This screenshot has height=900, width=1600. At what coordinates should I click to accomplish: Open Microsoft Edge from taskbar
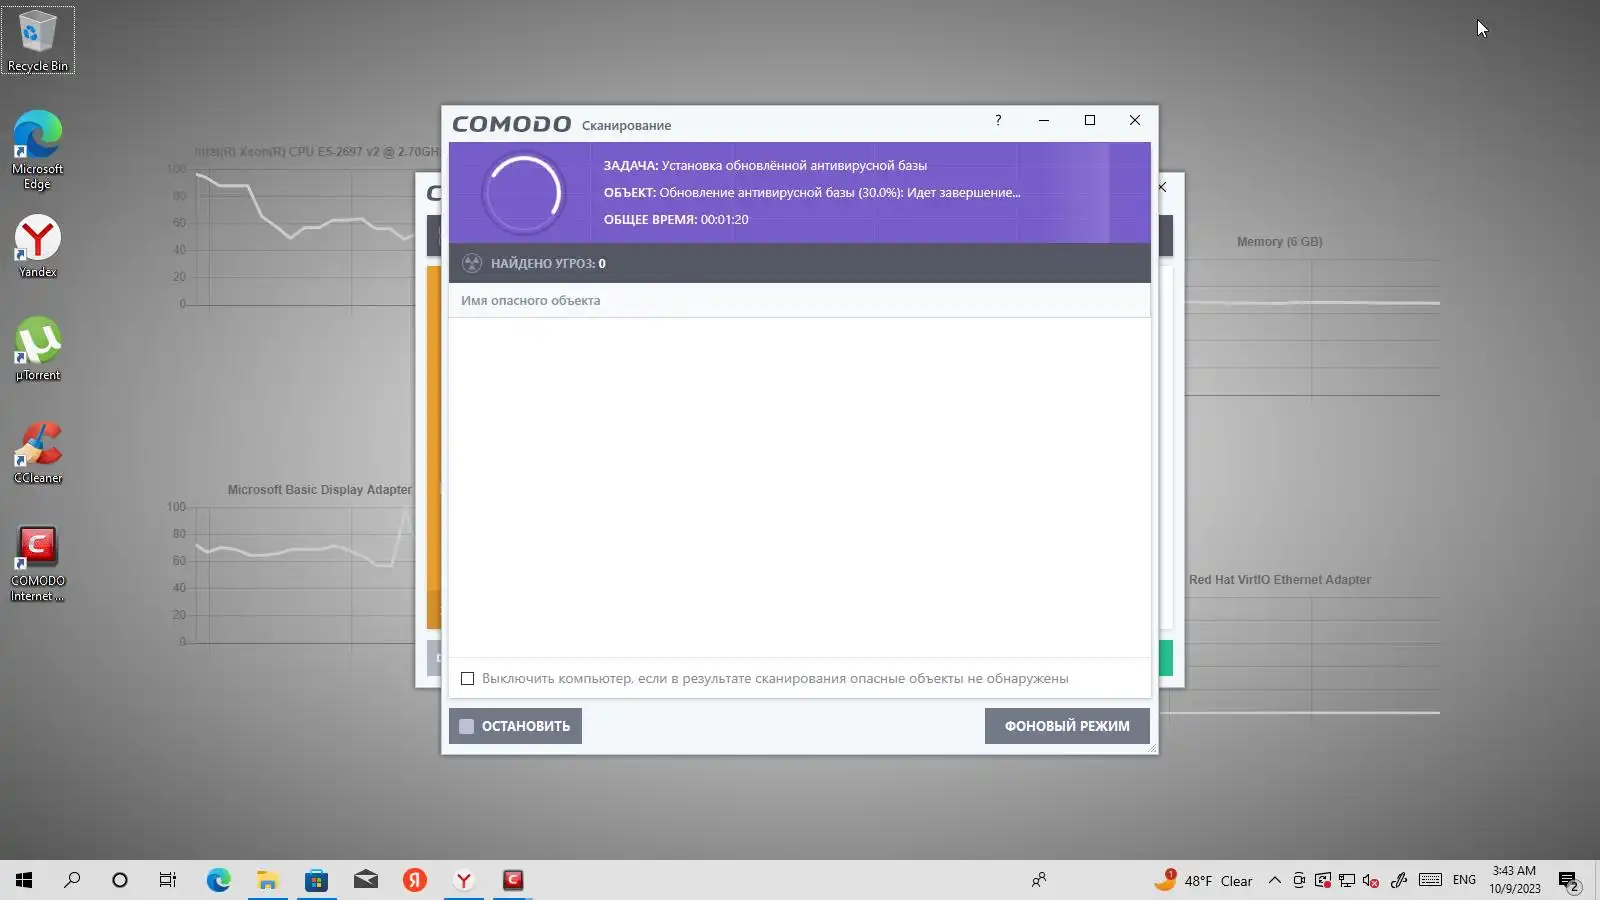[218, 880]
